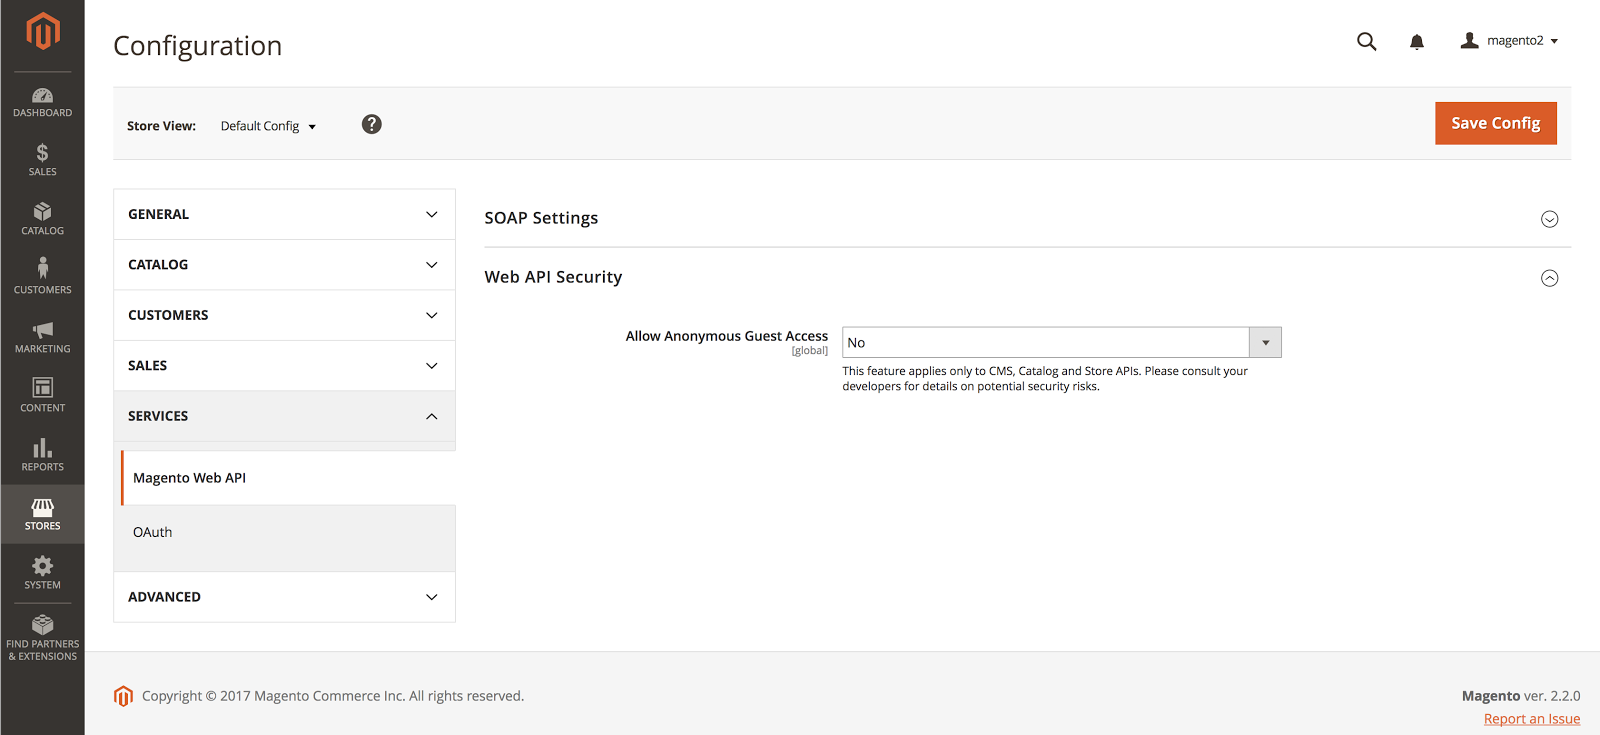
Task: Open the Dashboard sidebar section
Action: [x=42, y=102]
